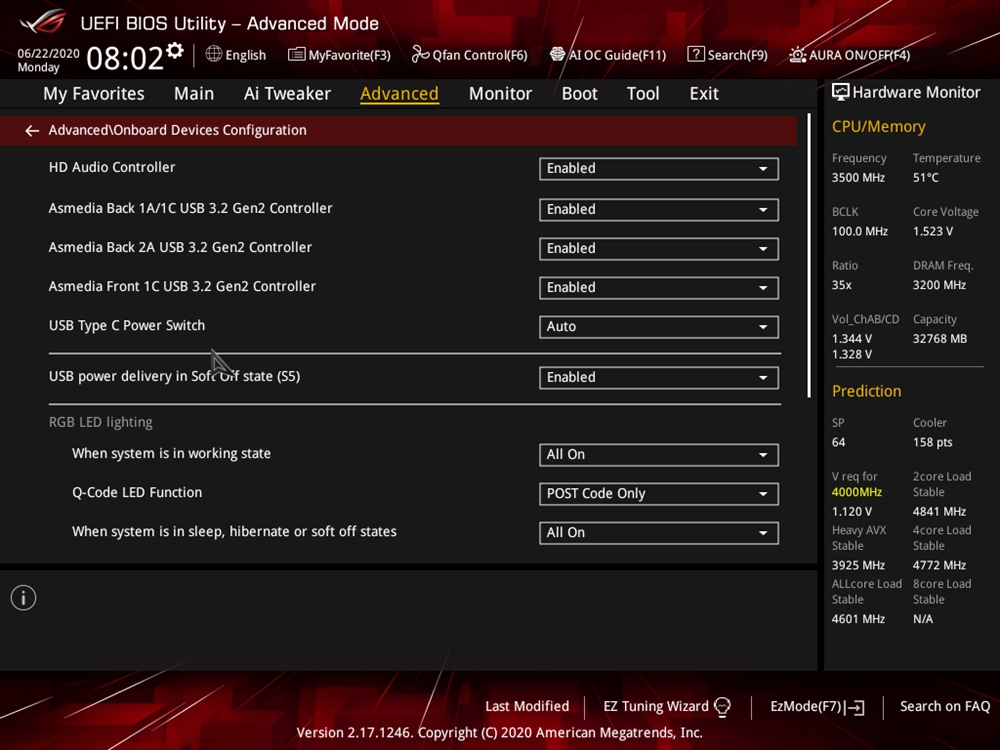Image resolution: width=1000 pixels, height=750 pixels.
Task: Click the MyFavorite list icon
Action: (297, 55)
